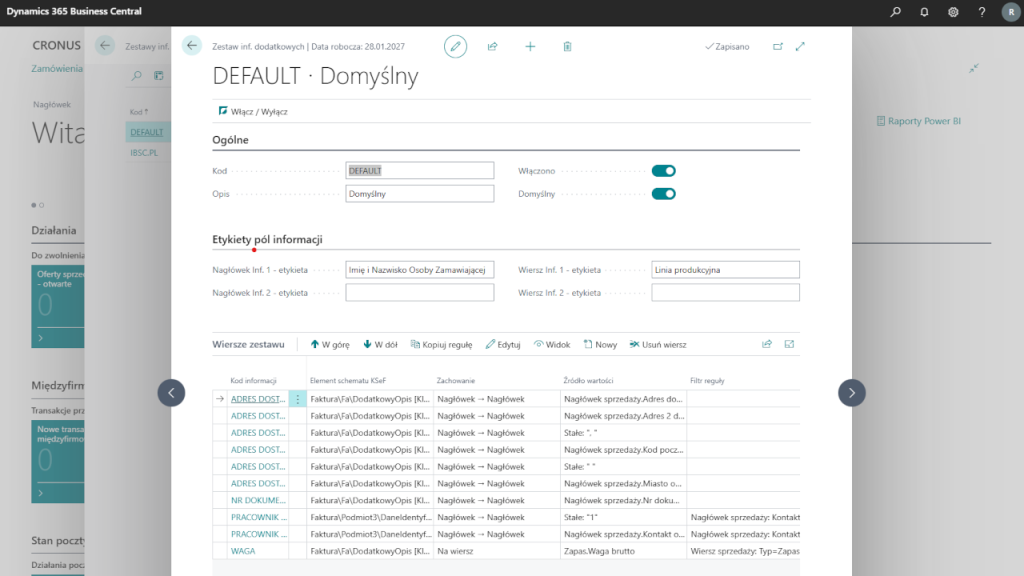Open the settings gear in top bar

pyautogui.click(x=953, y=12)
